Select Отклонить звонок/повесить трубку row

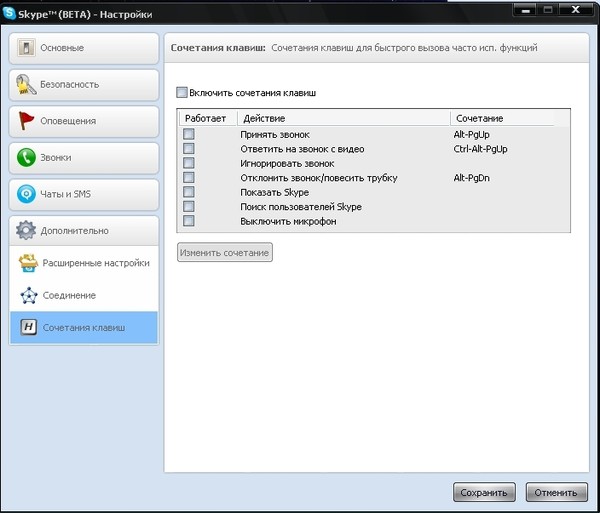click(373, 178)
